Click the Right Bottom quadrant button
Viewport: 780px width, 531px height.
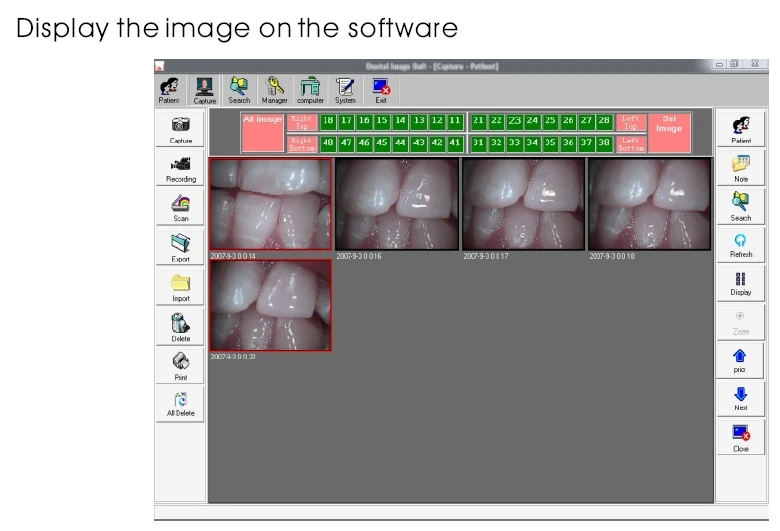pyautogui.click(x=301, y=144)
